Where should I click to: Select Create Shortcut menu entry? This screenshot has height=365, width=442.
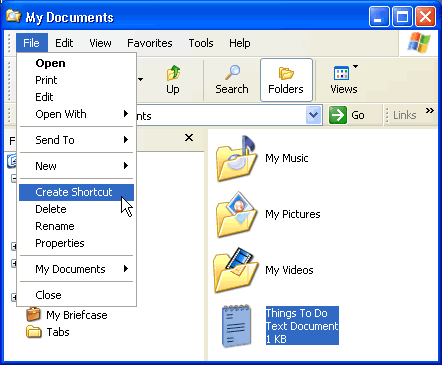pos(76,192)
